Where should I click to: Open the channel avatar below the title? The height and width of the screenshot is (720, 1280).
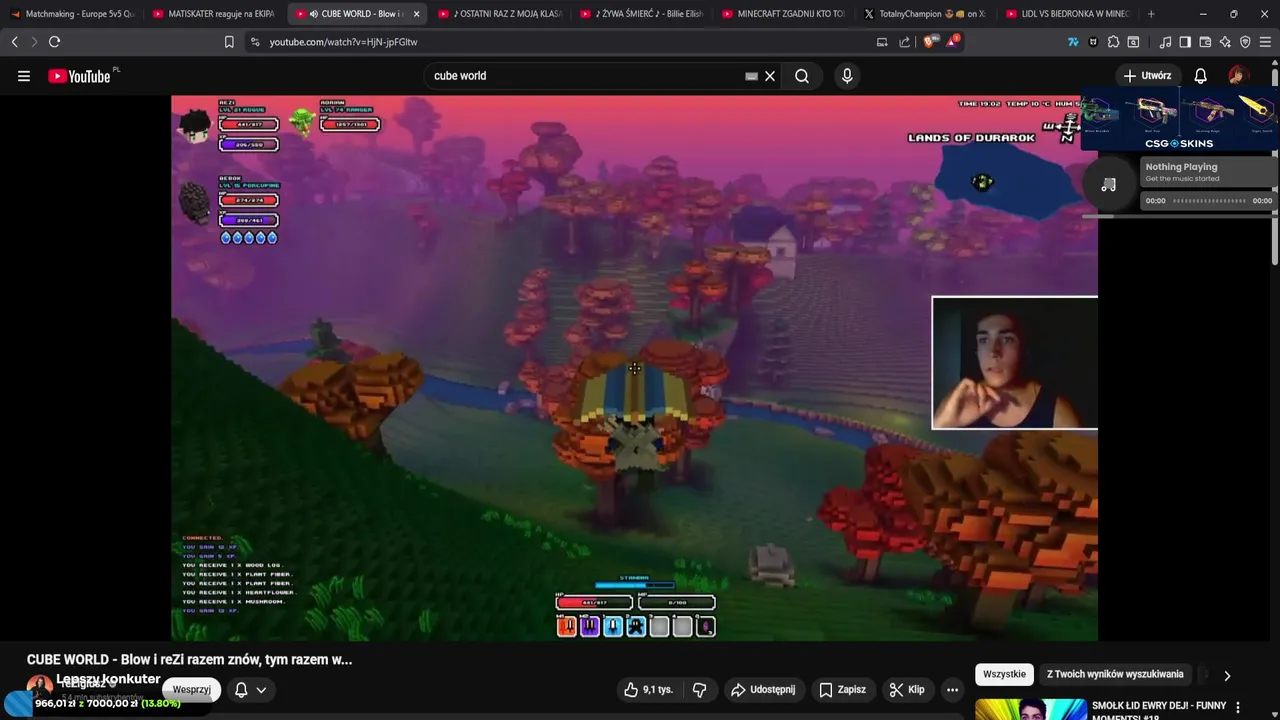[x=39, y=686]
